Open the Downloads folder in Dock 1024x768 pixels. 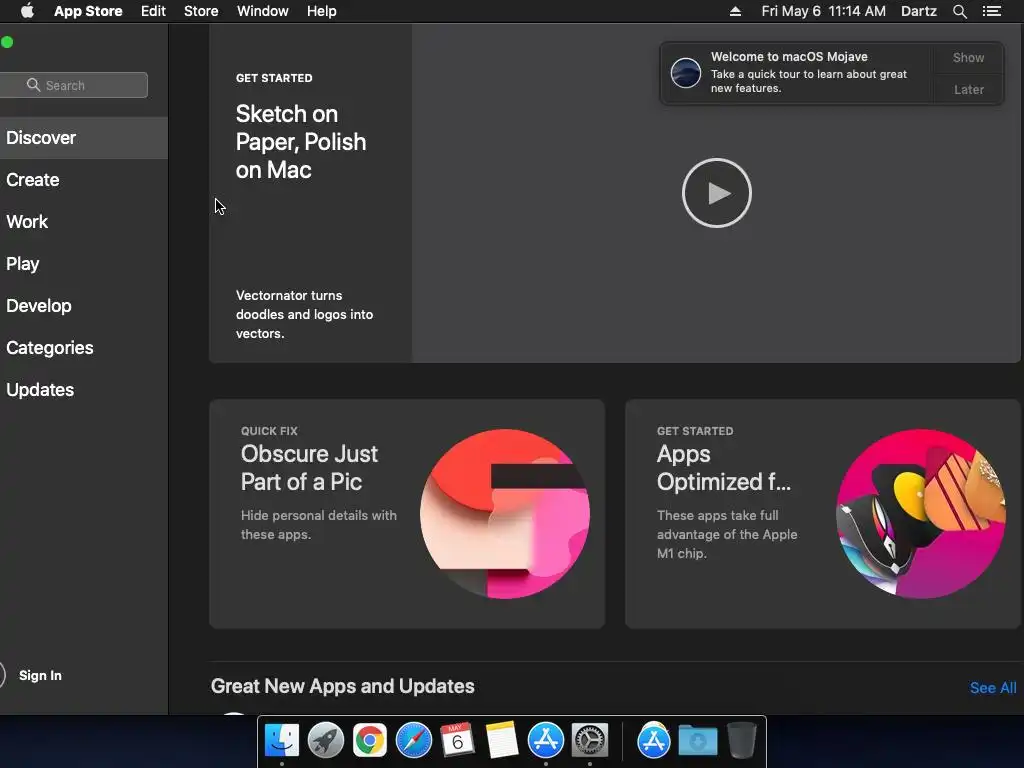[x=697, y=740]
